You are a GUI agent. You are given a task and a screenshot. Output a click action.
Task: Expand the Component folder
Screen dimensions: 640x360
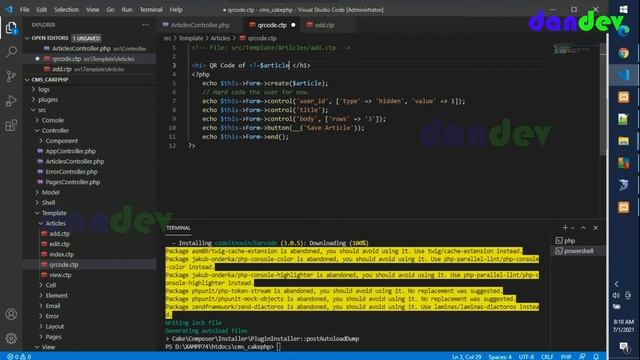click(x=61, y=141)
